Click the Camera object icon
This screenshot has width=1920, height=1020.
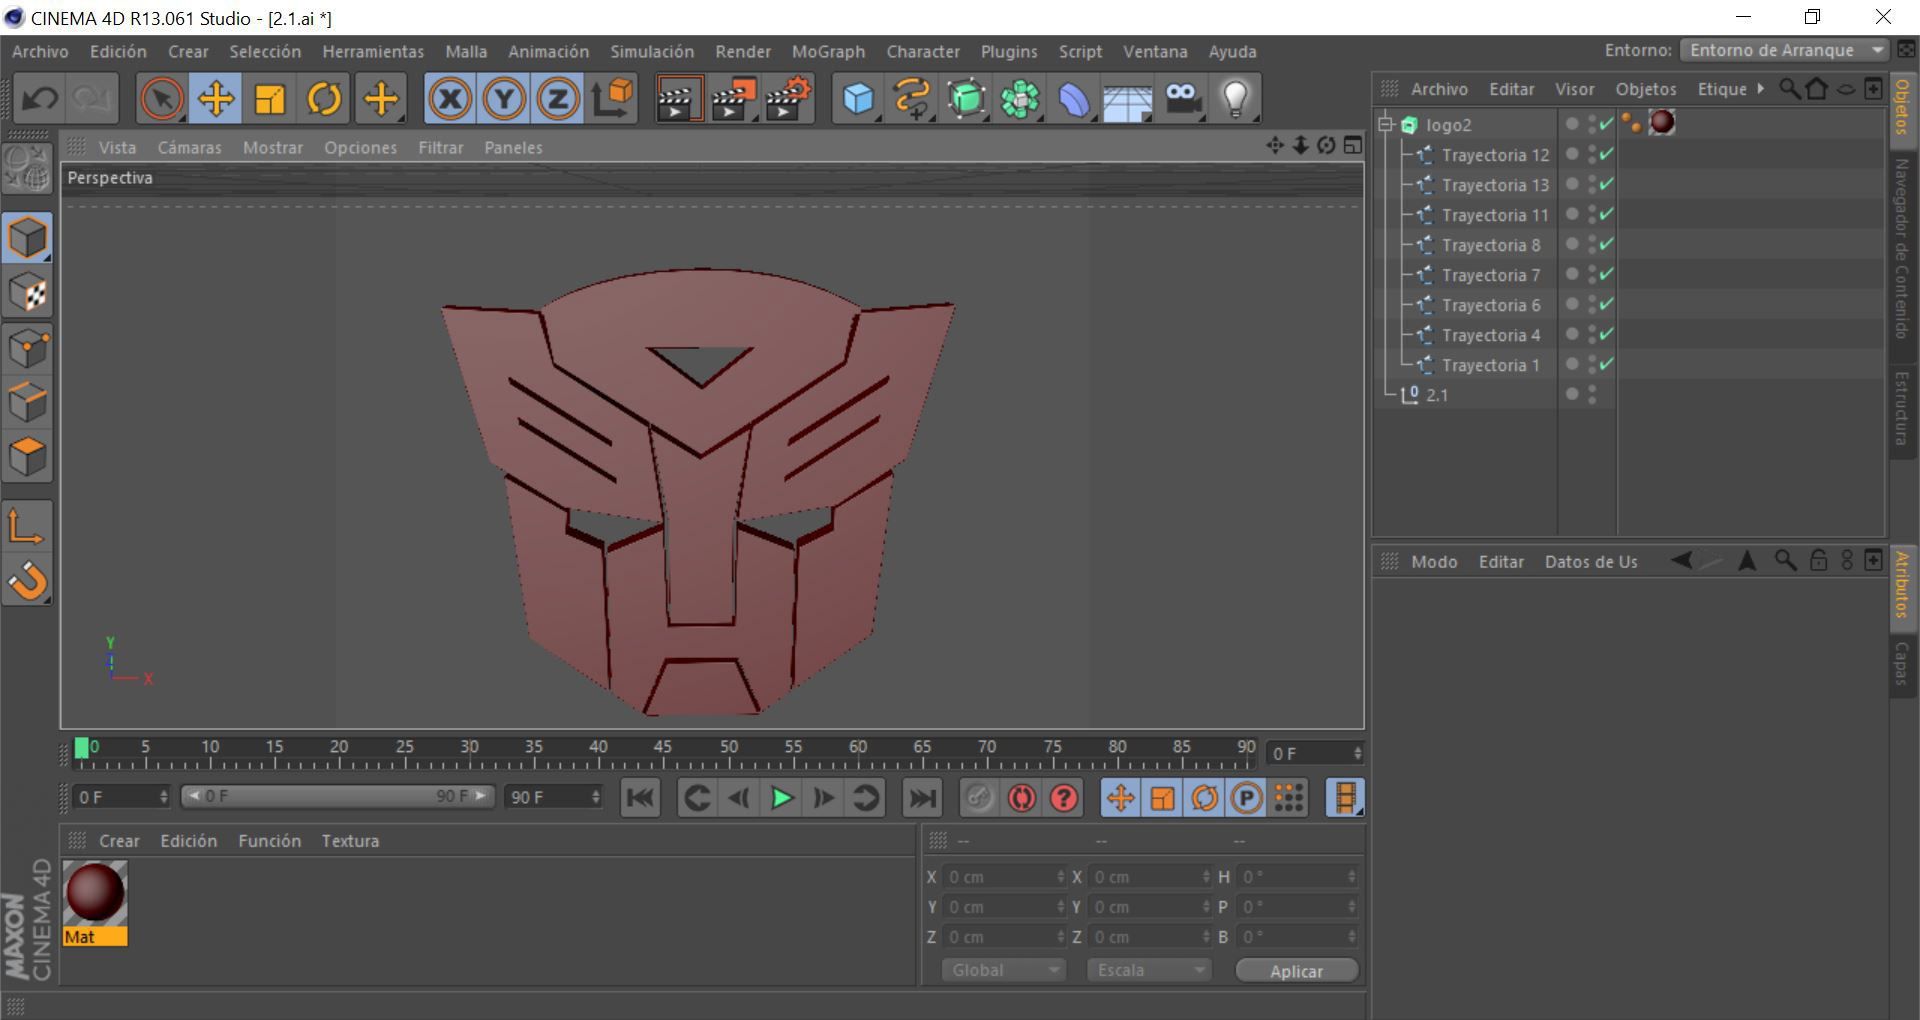pyautogui.click(x=1182, y=99)
